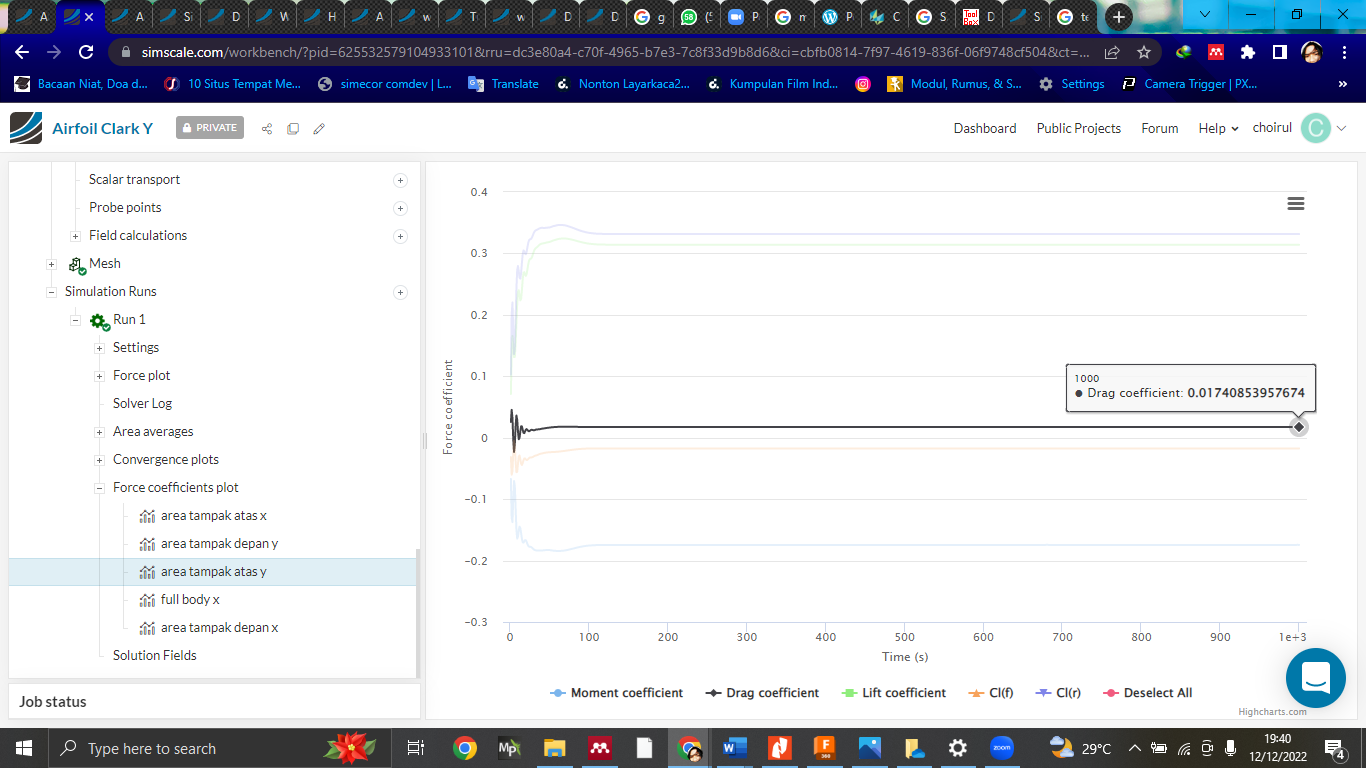Click the chart icon beside 'full body x'
Screen dimensions: 1366x768
pyautogui.click(x=147, y=599)
